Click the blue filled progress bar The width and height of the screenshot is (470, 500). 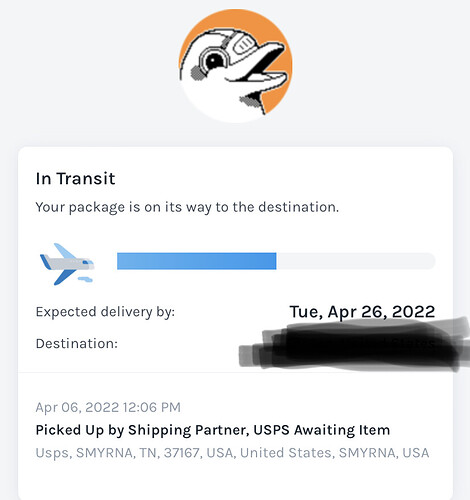(197, 261)
